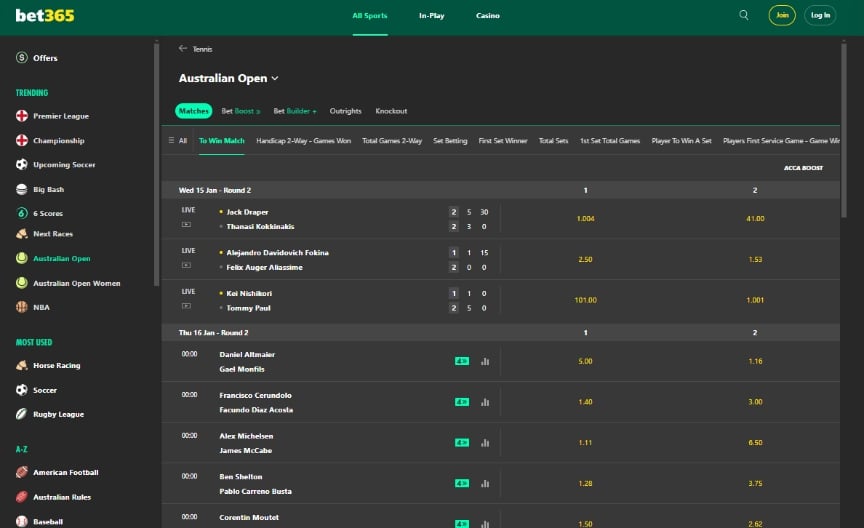
Task: Bet on Kokkinakis at 41.00
Action: tap(755, 219)
